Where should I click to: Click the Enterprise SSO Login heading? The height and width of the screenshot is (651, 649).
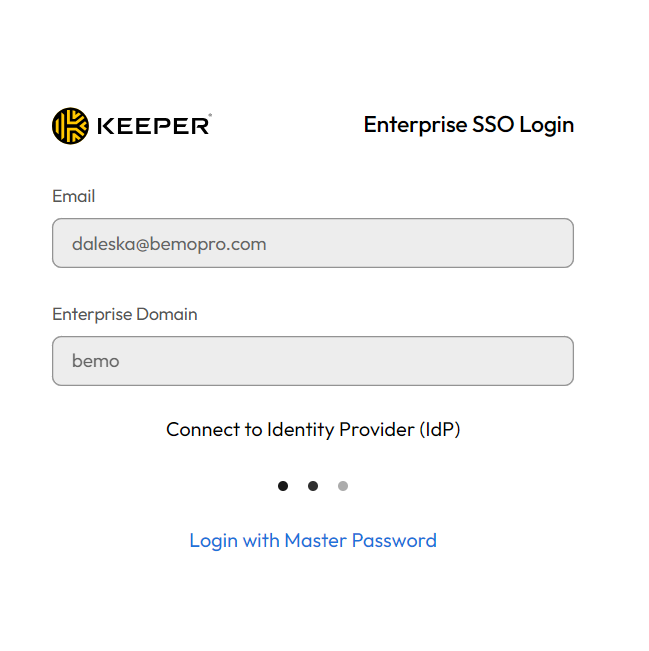[x=468, y=125]
